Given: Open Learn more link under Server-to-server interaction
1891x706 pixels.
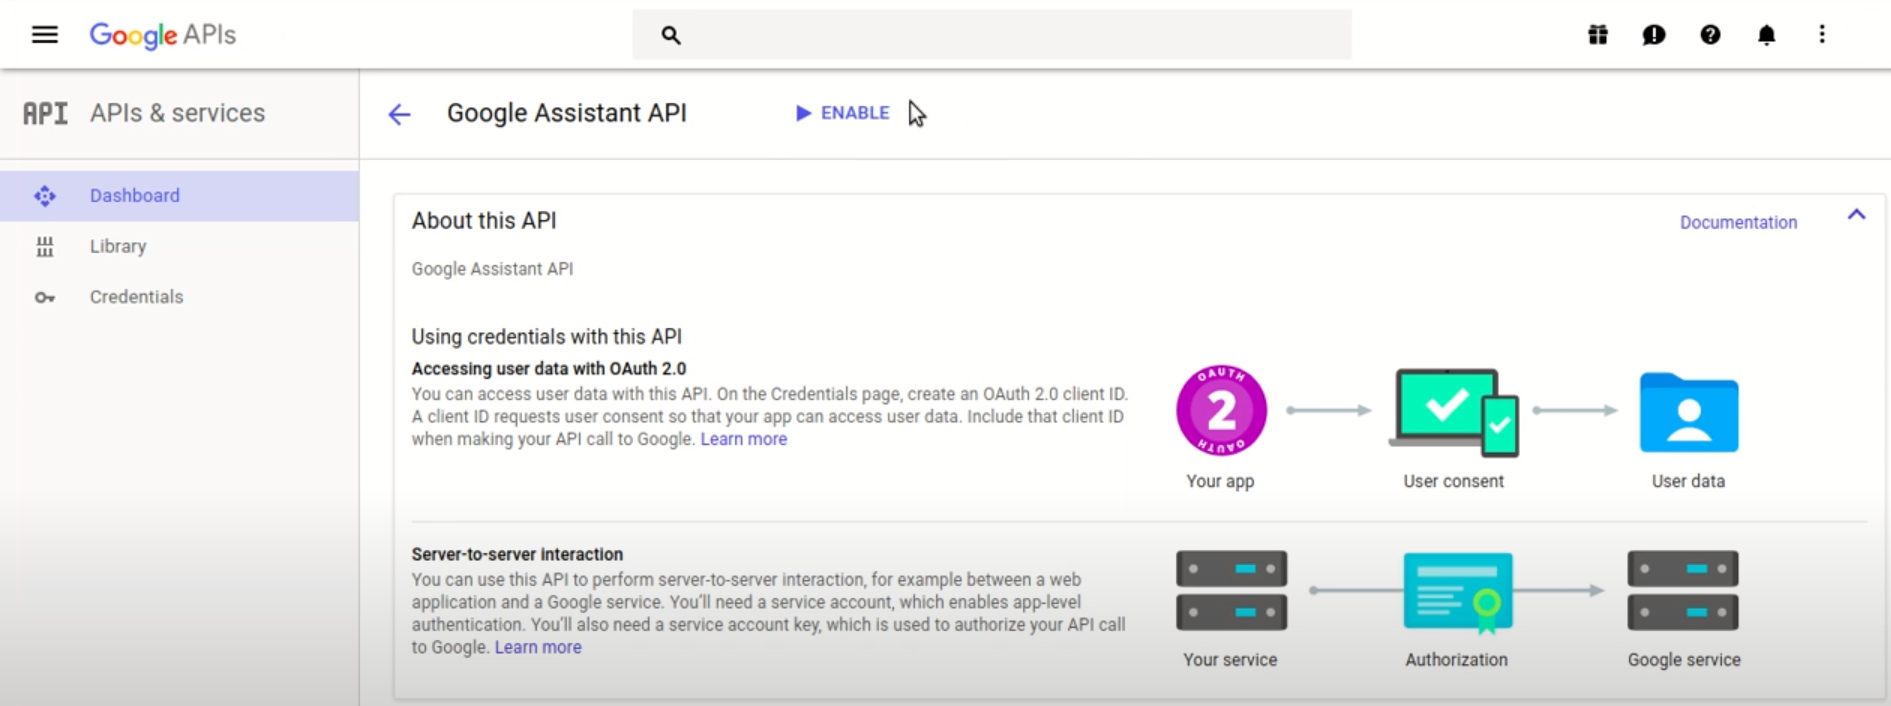Looking at the screenshot, I should click(x=538, y=647).
